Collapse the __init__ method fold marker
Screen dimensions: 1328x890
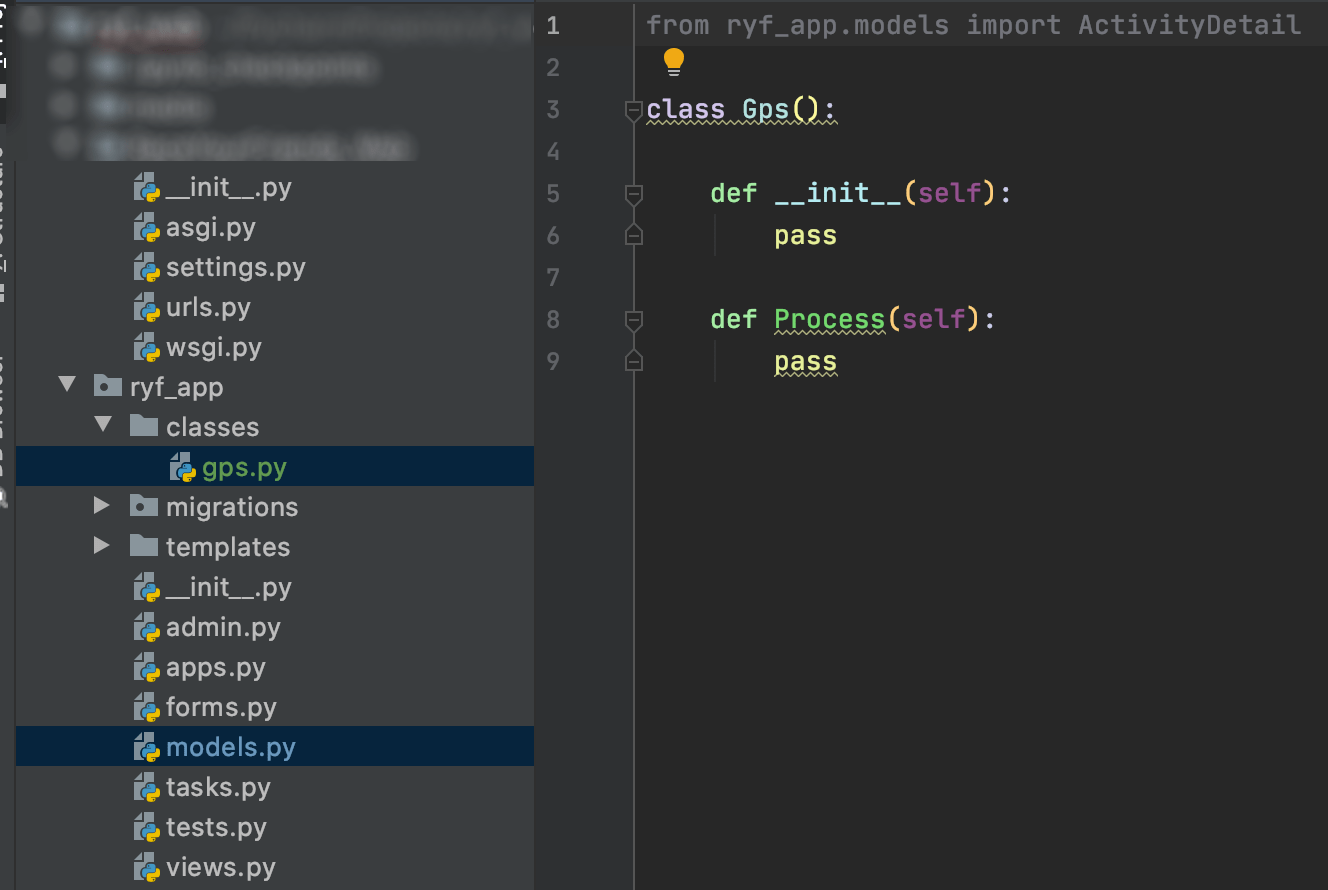click(633, 194)
